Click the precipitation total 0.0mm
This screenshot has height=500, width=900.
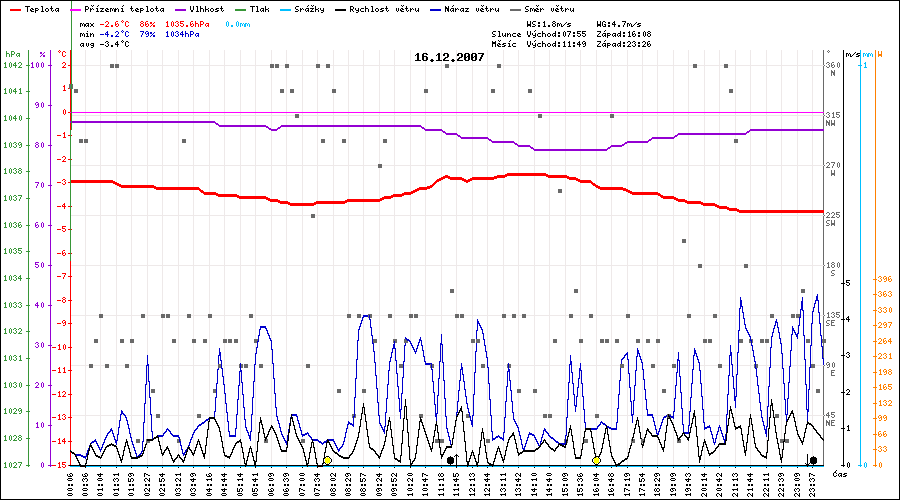point(238,24)
